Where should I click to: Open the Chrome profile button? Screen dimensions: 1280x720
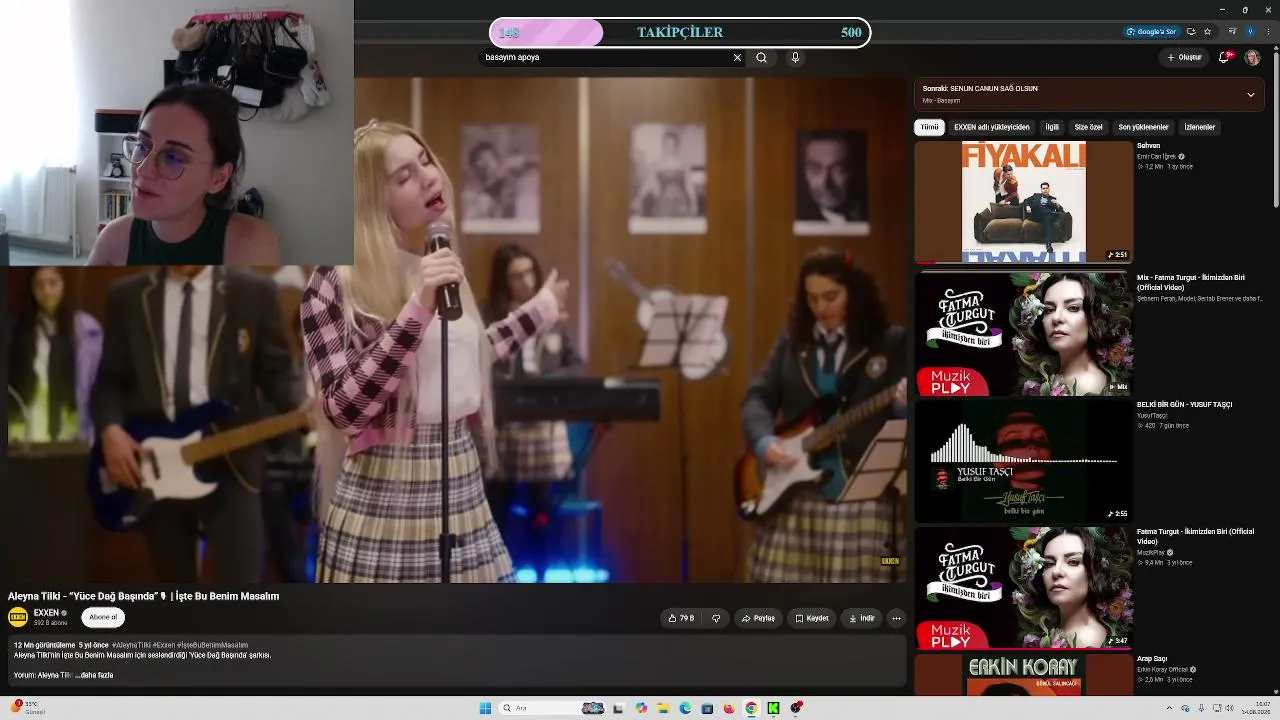click(x=1250, y=32)
